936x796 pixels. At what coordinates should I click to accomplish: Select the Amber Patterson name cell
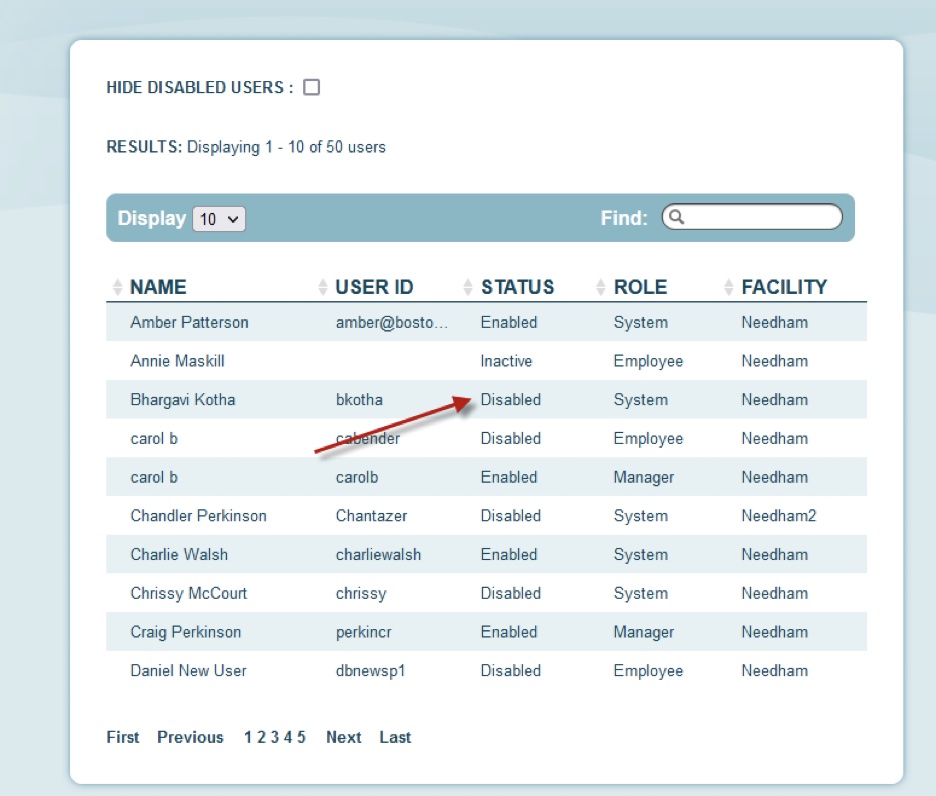[189, 322]
